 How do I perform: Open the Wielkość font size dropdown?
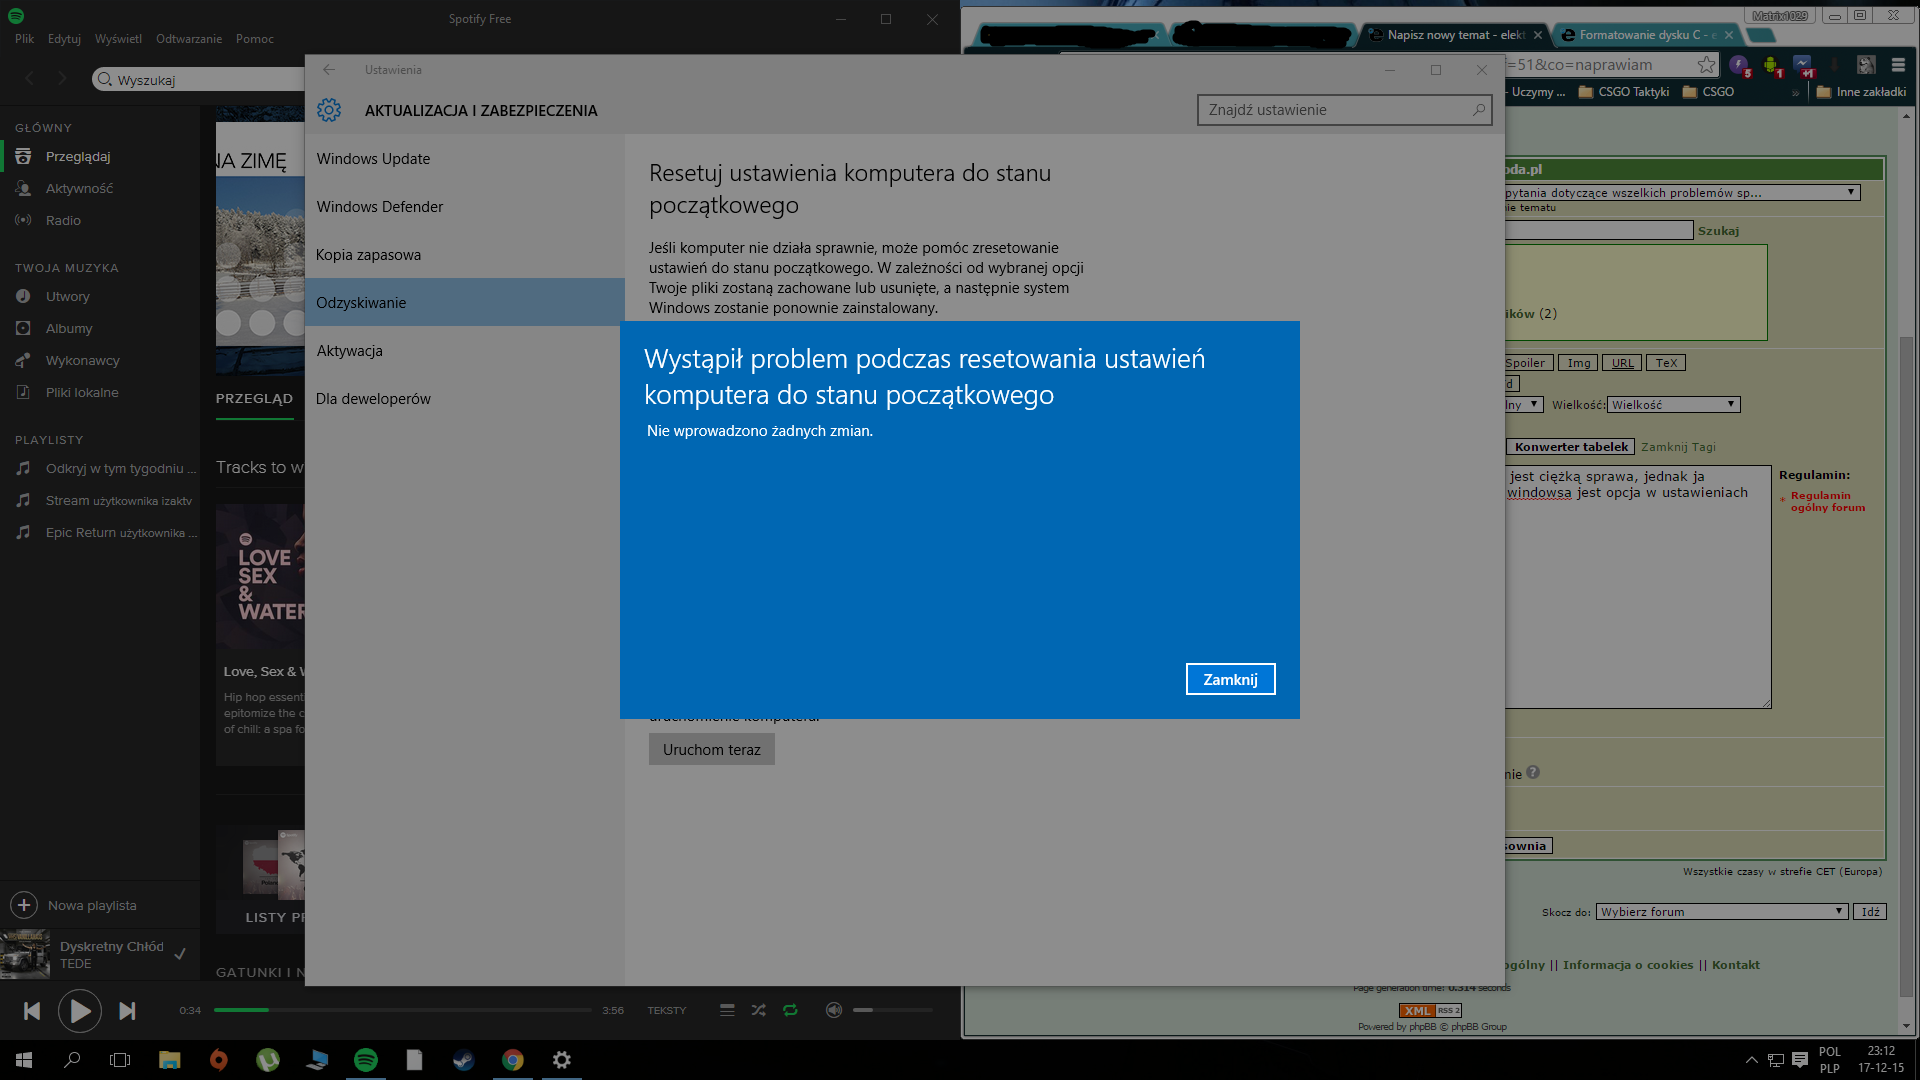1673,405
